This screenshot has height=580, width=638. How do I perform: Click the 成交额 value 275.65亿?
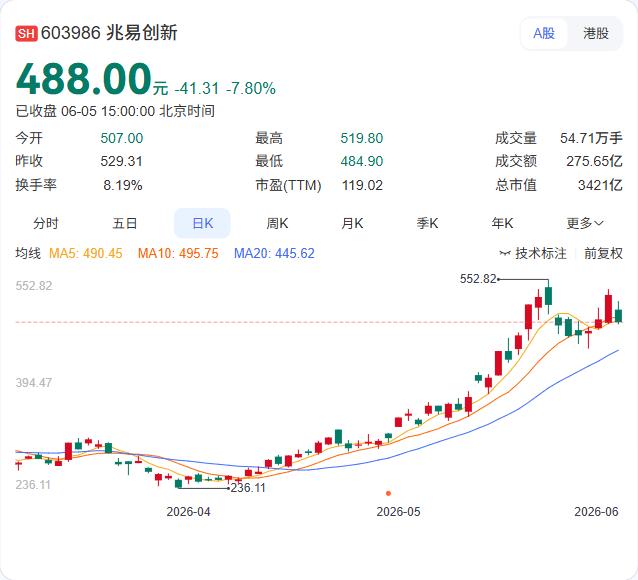coord(594,161)
